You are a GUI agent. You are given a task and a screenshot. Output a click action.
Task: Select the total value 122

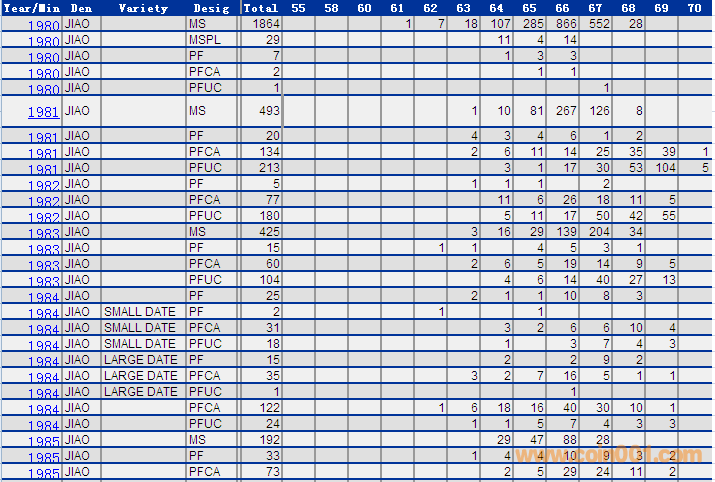[269, 407]
